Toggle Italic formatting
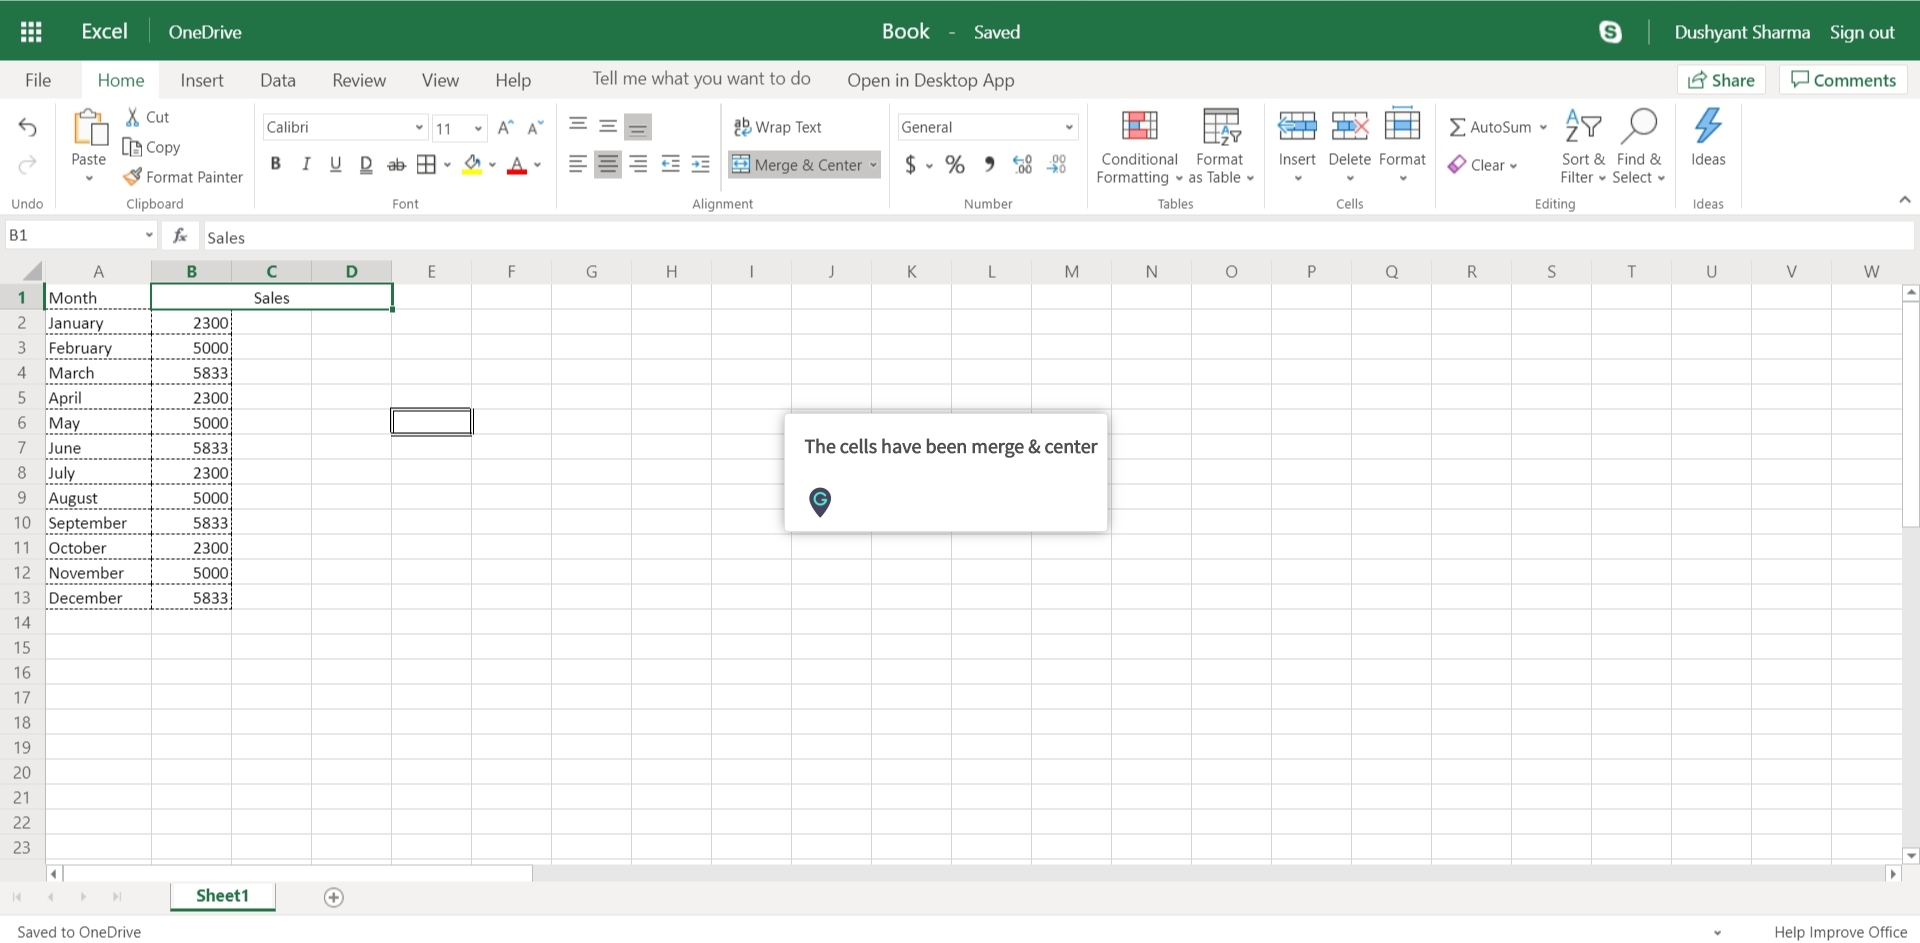 [306, 165]
